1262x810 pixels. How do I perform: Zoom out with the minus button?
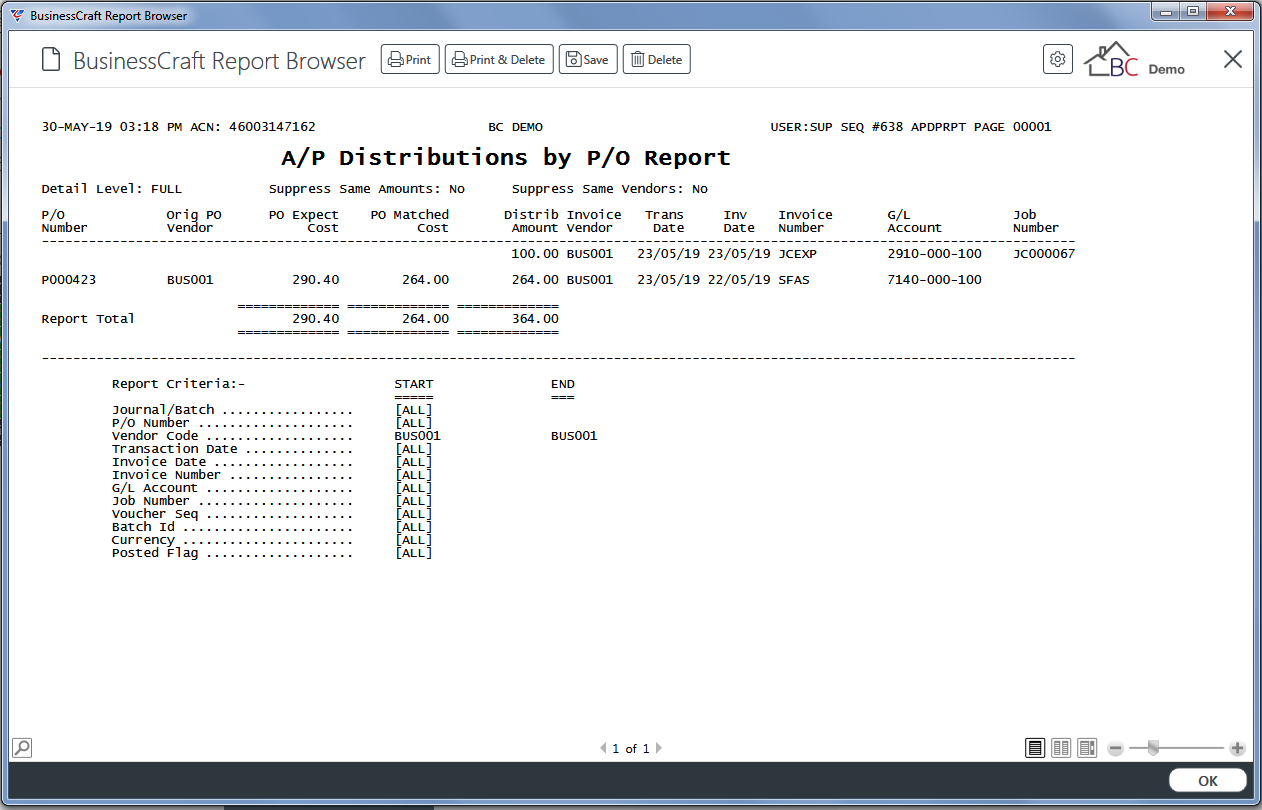1116,748
